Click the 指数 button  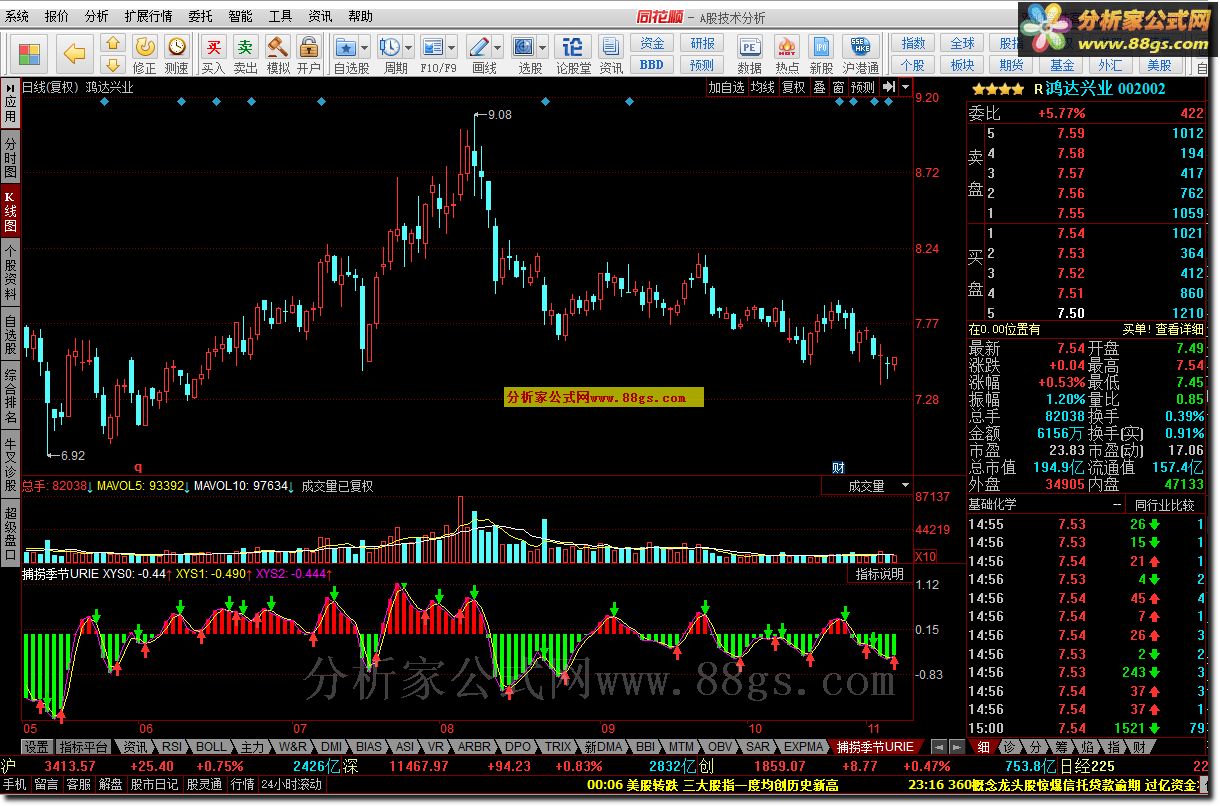(x=913, y=44)
